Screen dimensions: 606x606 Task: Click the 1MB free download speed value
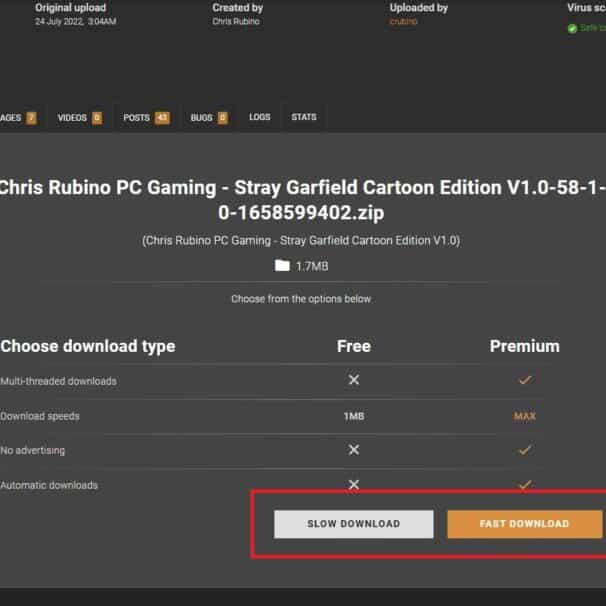354,416
